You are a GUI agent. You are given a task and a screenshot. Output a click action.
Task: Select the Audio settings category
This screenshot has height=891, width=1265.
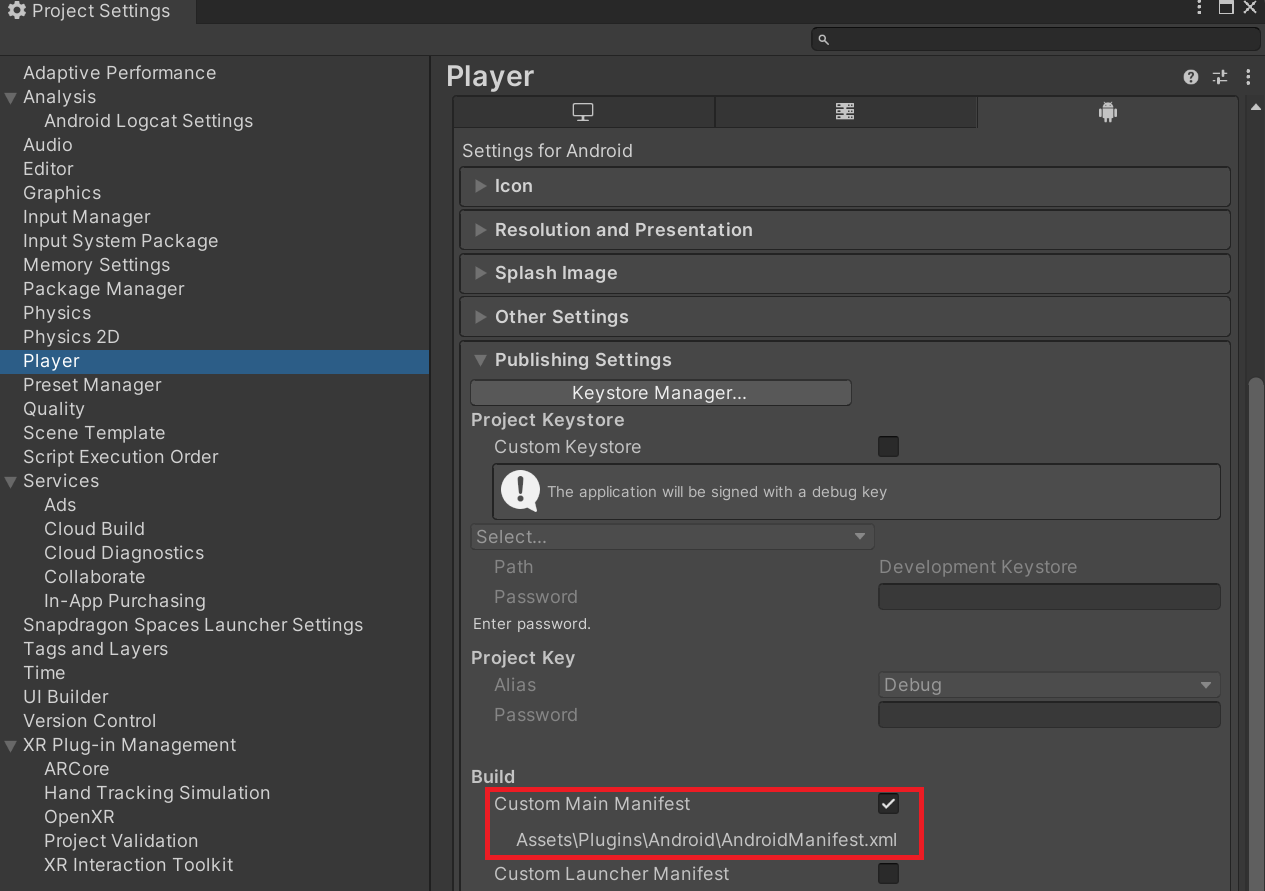pos(48,145)
